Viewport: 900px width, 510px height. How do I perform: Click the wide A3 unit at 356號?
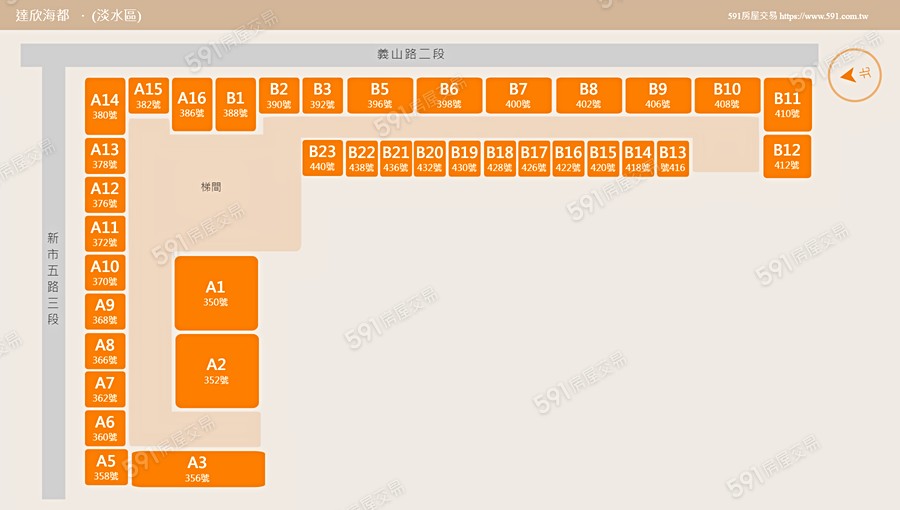point(198,469)
